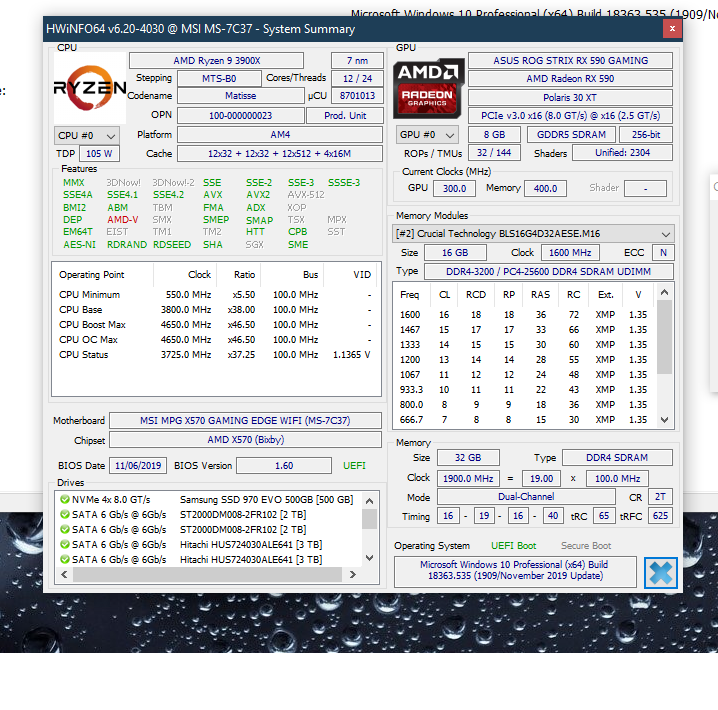
Task: Click the memory timings vertical scrollbar thumb
Action: point(665,338)
